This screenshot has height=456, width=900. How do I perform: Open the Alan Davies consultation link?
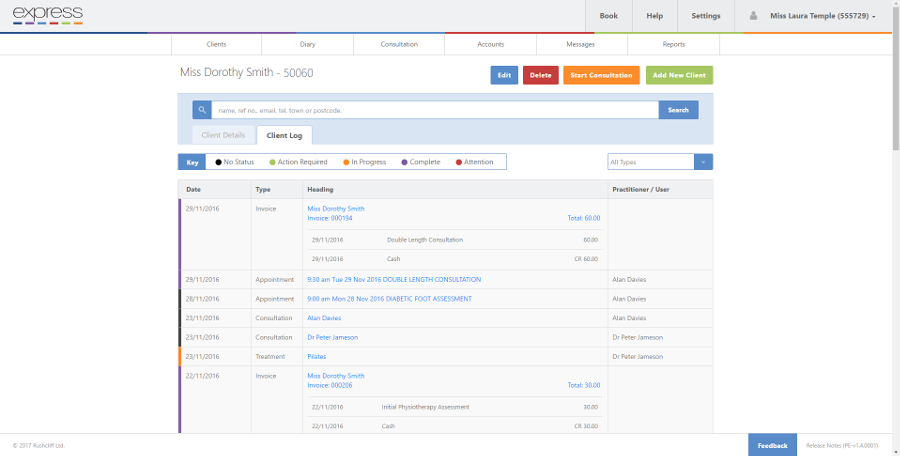(324, 318)
